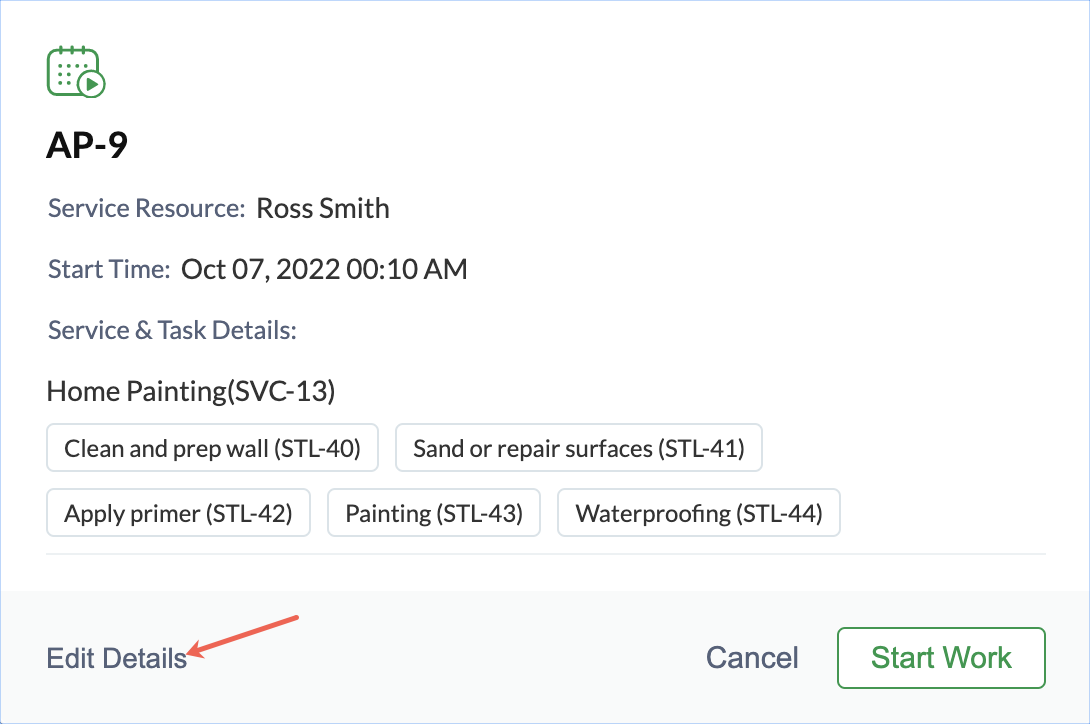Click the Service Resource label
This screenshot has width=1090, height=724.
(146, 209)
